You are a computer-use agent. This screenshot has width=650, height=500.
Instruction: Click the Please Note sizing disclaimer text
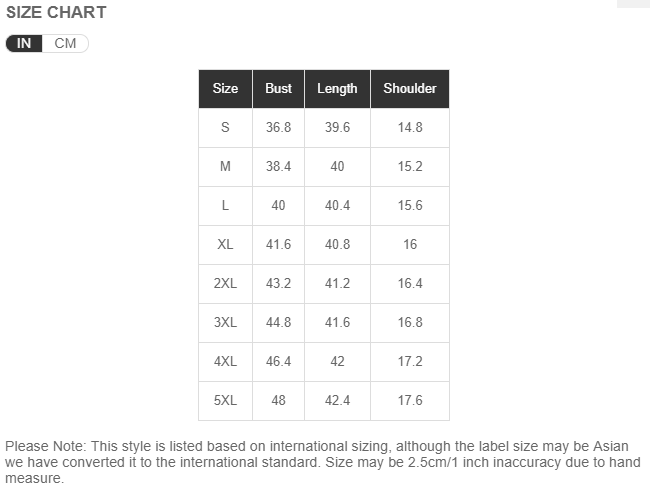point(323,462)
